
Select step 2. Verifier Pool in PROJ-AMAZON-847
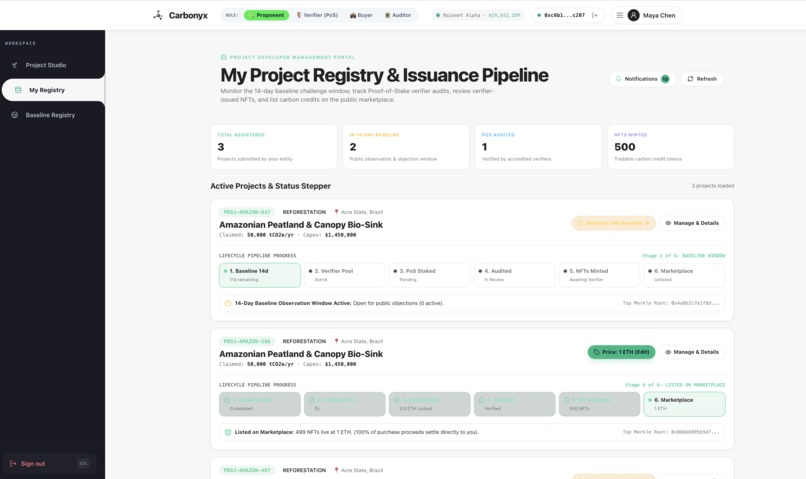pyautogui.click(x=345, y=275)
